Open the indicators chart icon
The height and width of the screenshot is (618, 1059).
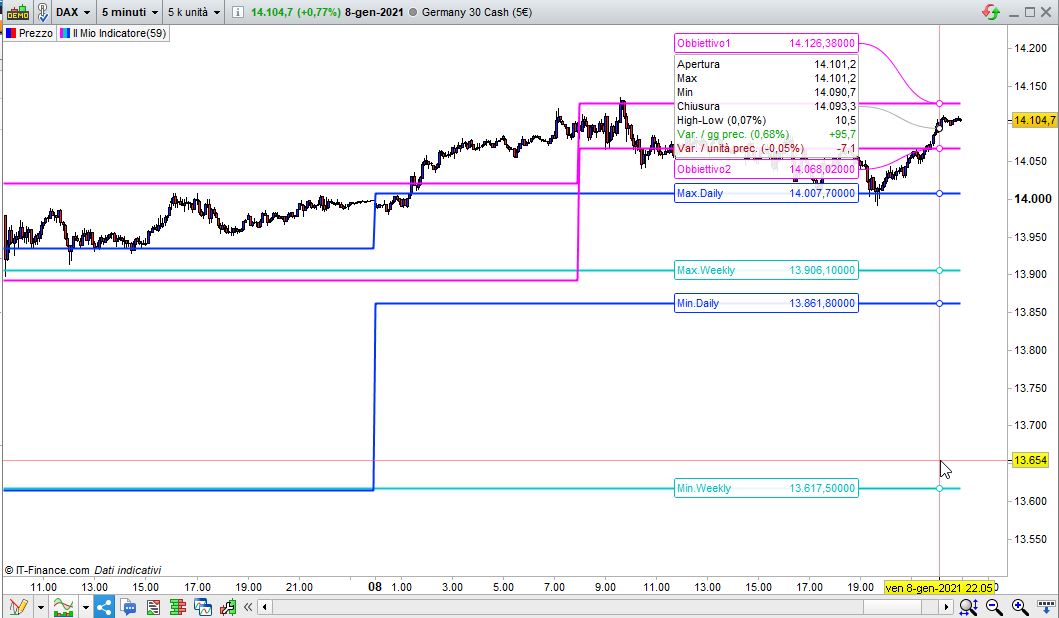click(x=63, y=607)
